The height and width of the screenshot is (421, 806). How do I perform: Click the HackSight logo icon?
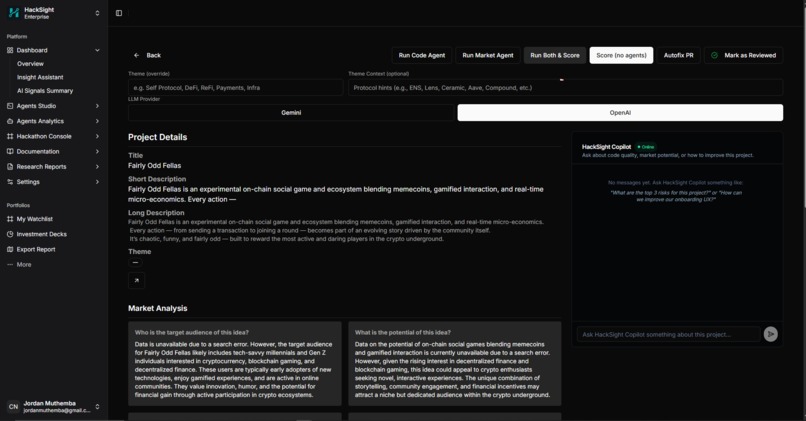click(x=14, y=13)
